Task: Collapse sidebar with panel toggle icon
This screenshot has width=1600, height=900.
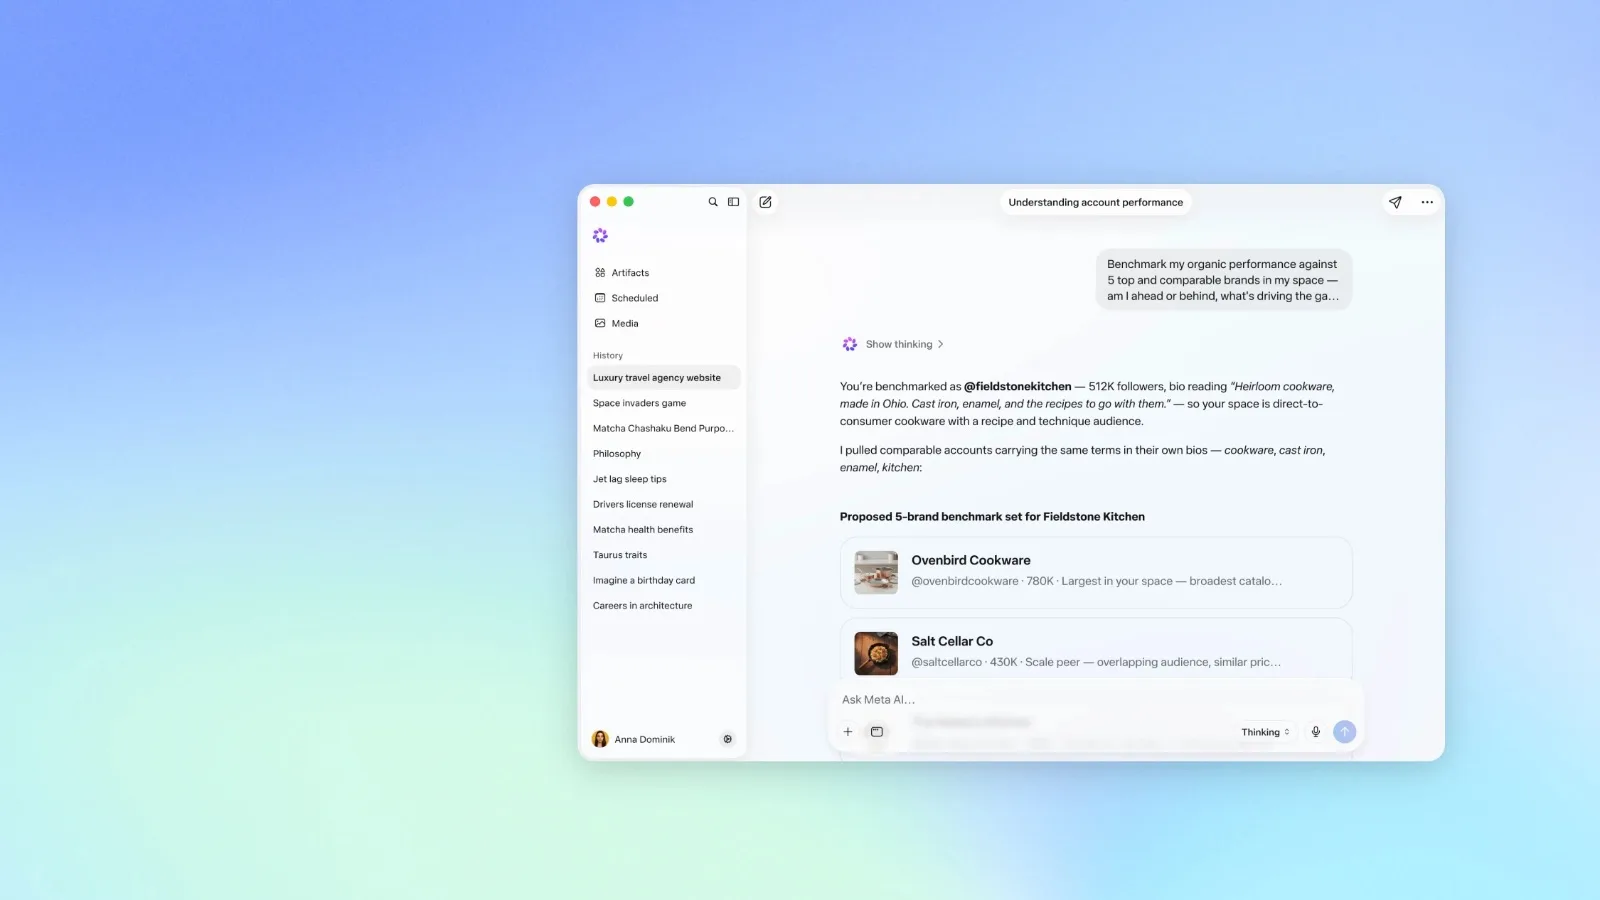Action: pos(733,202)
